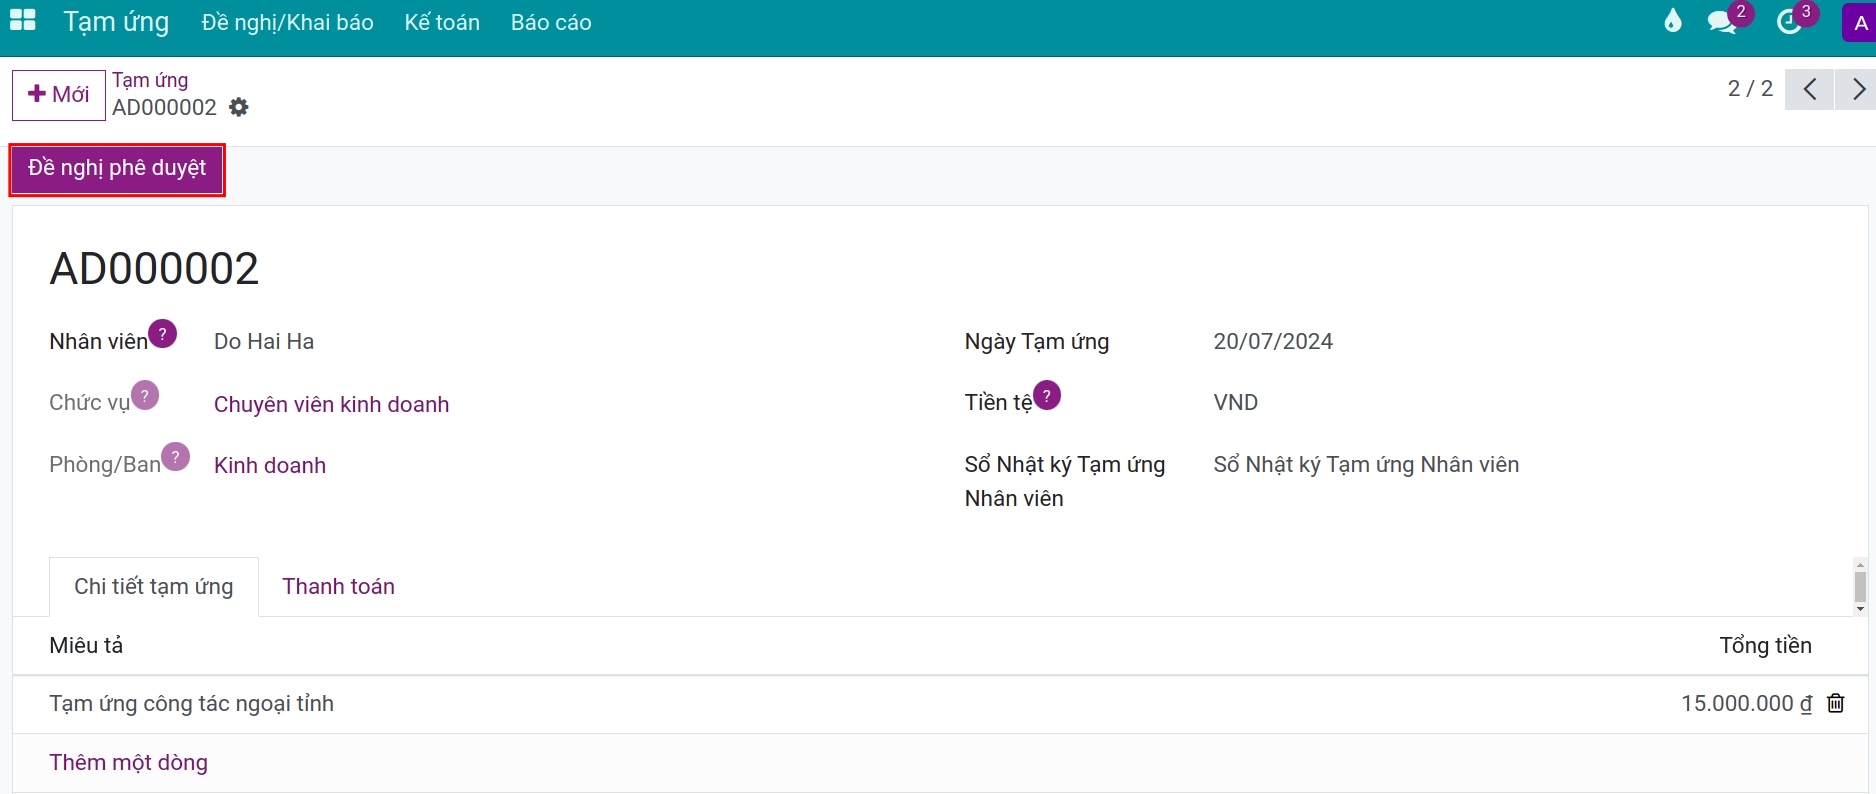Click the Tổng tiền column header

[x=1766, y=646]
